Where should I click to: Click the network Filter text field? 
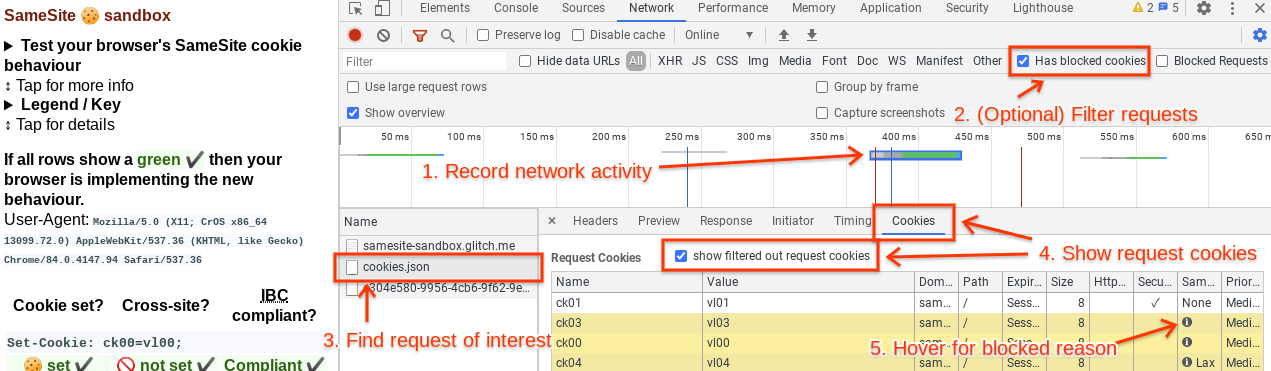[x=425, y=61]
